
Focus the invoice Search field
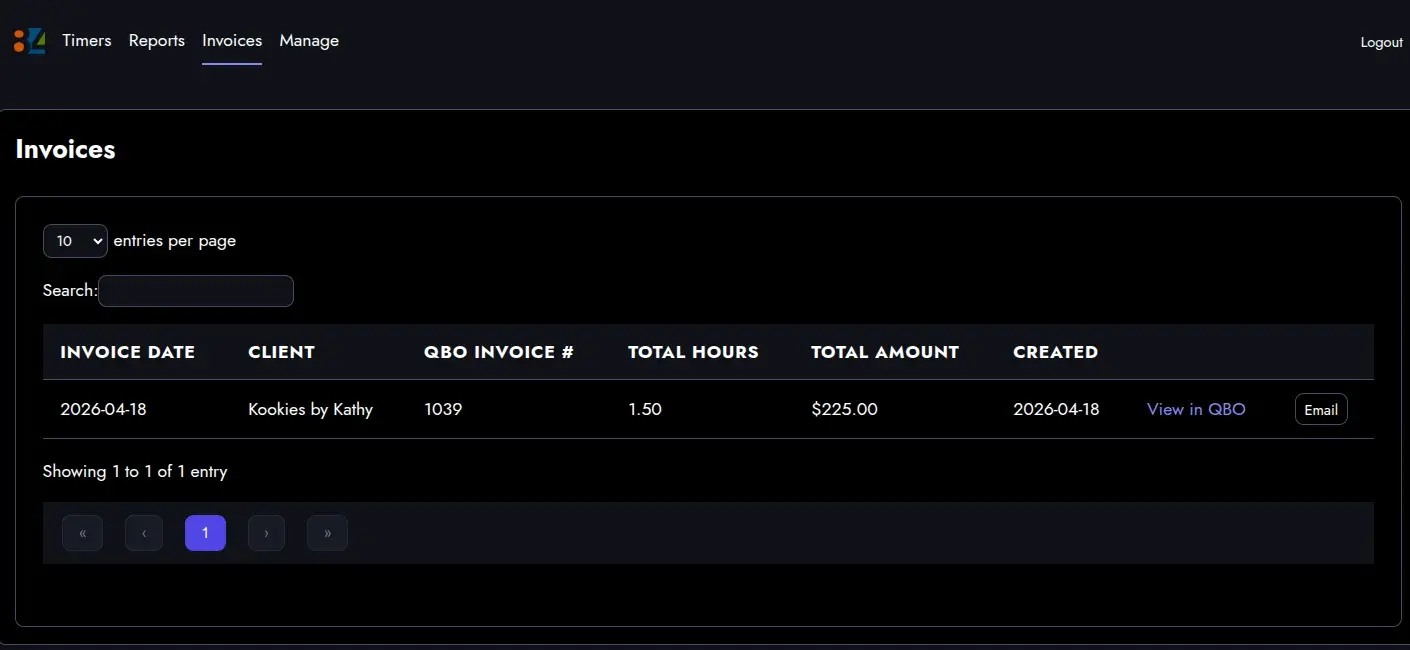pos(196,291)
